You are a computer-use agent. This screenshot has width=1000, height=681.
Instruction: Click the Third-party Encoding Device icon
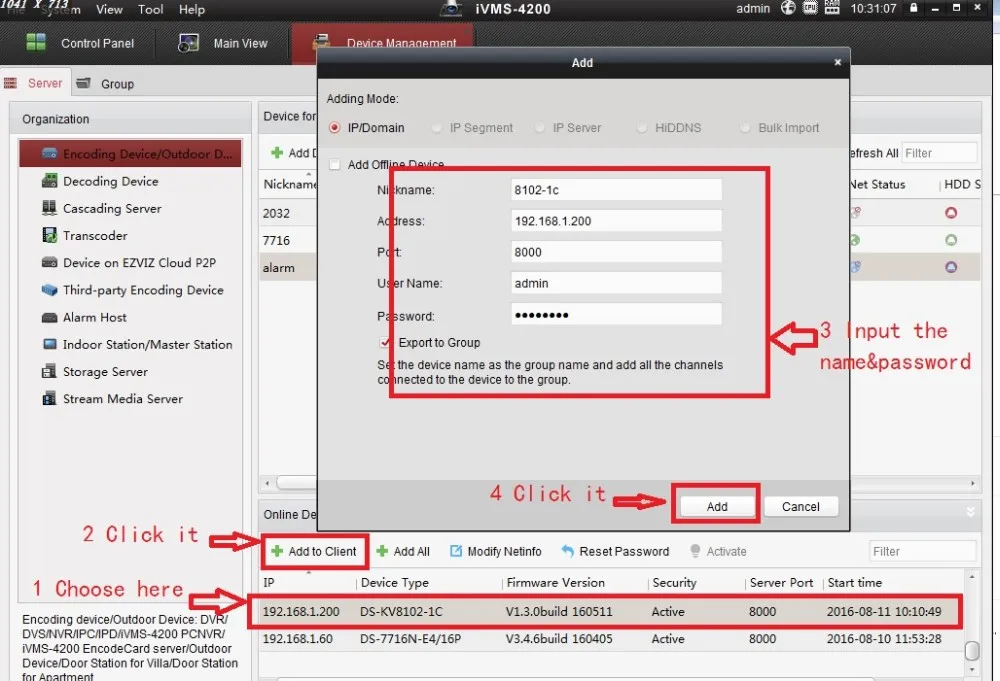[49, 289]
